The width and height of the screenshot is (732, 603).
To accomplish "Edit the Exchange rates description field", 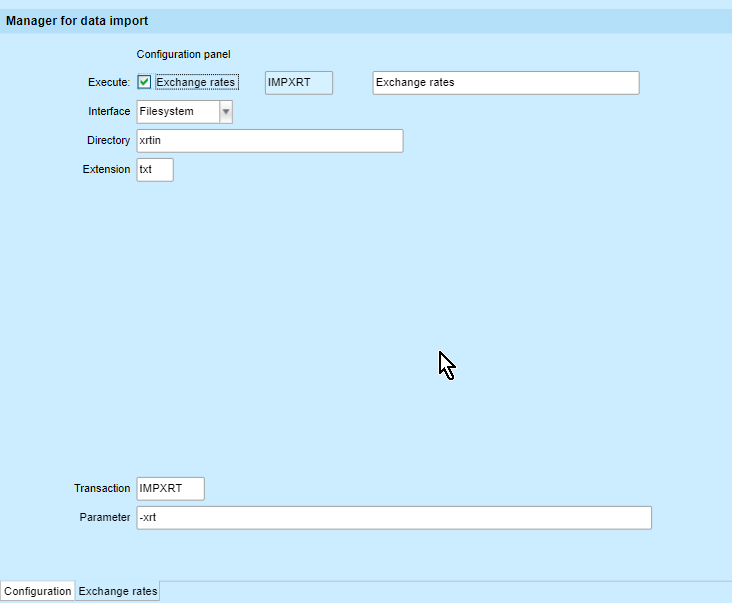I will (506, 83).
